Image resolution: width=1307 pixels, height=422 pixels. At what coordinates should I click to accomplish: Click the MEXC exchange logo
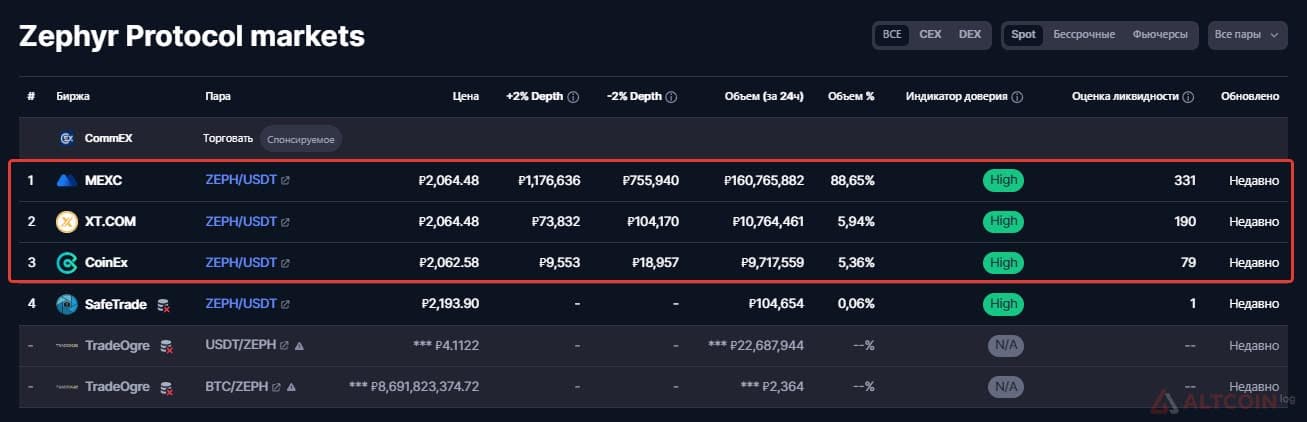[x=67, y=180]
